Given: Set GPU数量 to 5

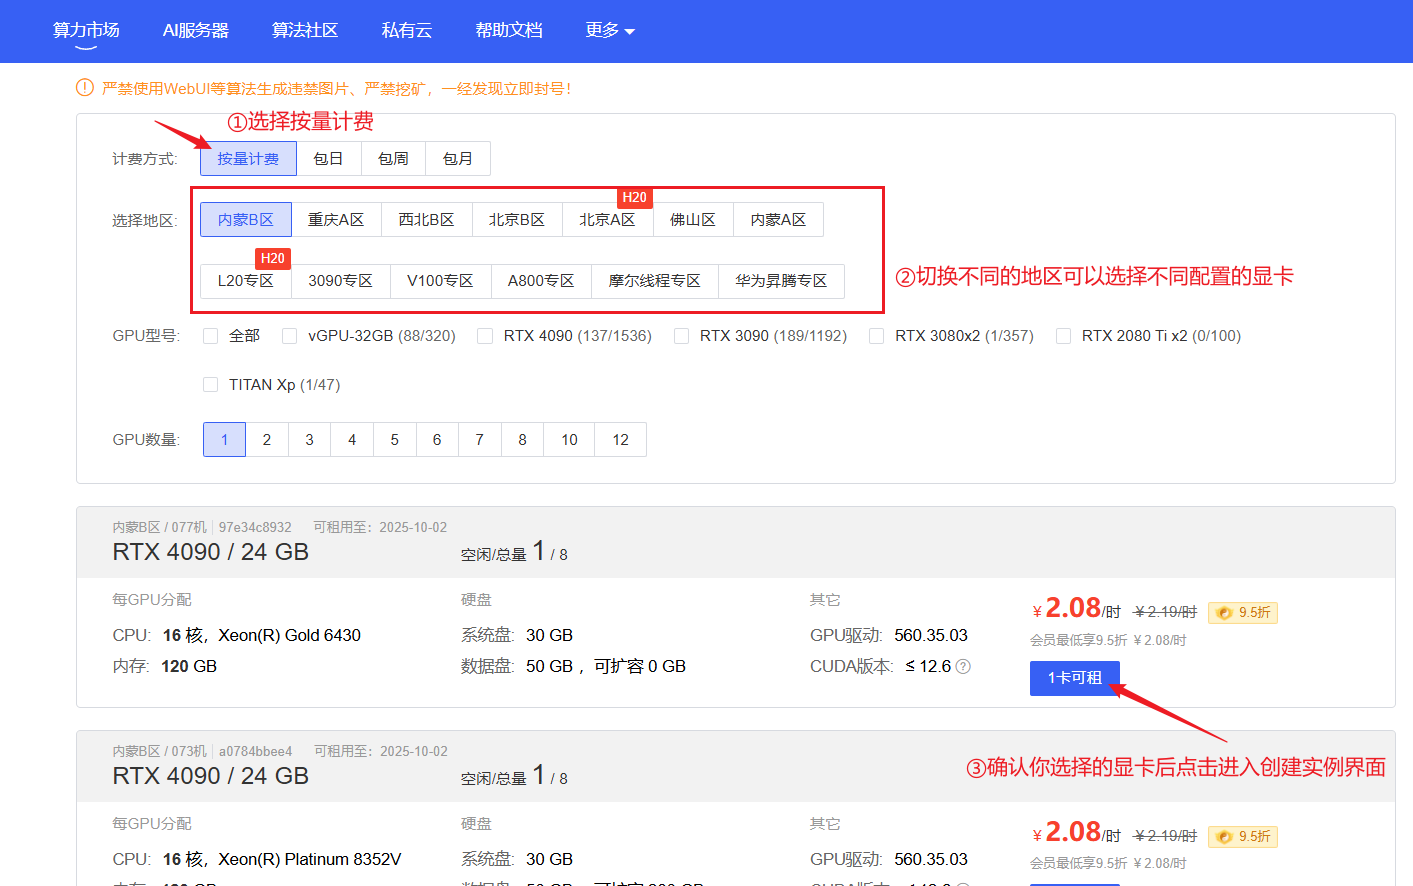Looking at the screenshot, I should coord(395,440).
